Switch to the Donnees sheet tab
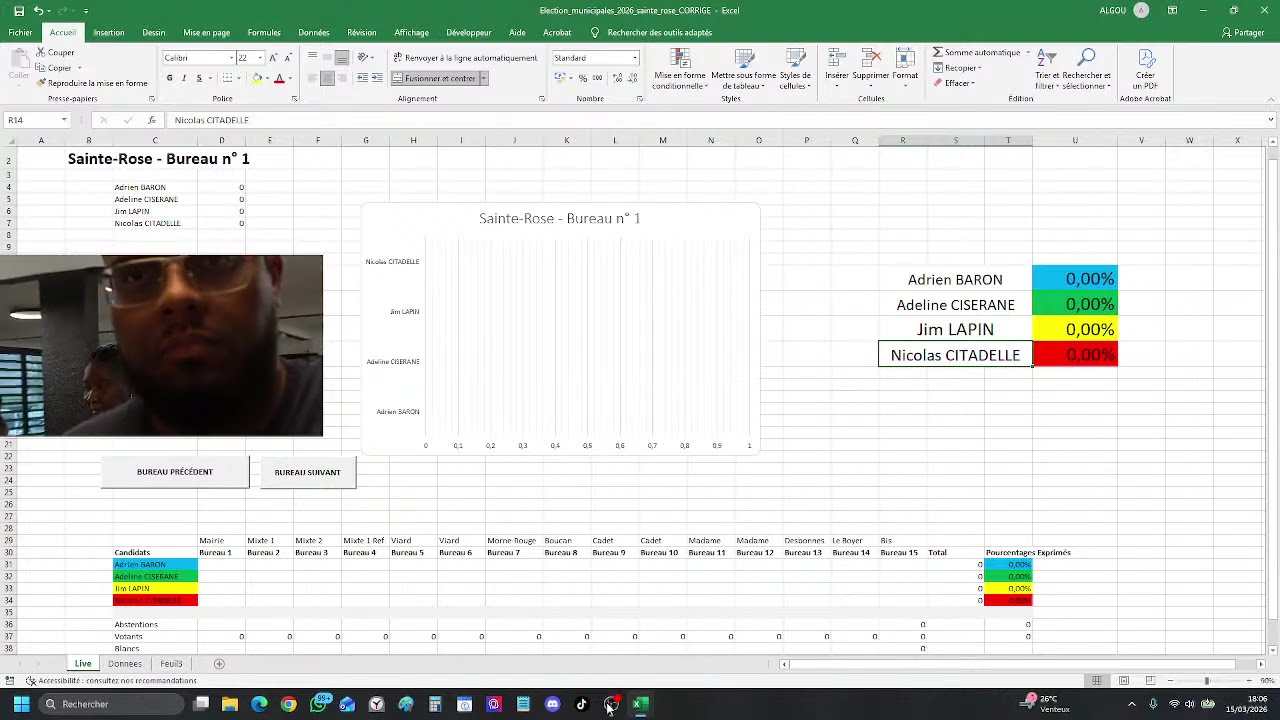 [125, 664]
